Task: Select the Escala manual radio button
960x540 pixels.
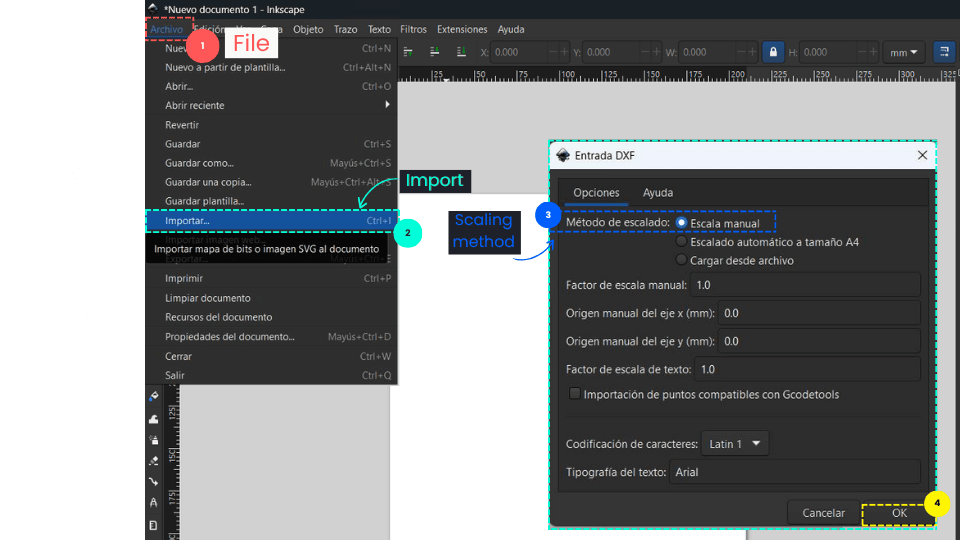Action: (x=682, y=223)
